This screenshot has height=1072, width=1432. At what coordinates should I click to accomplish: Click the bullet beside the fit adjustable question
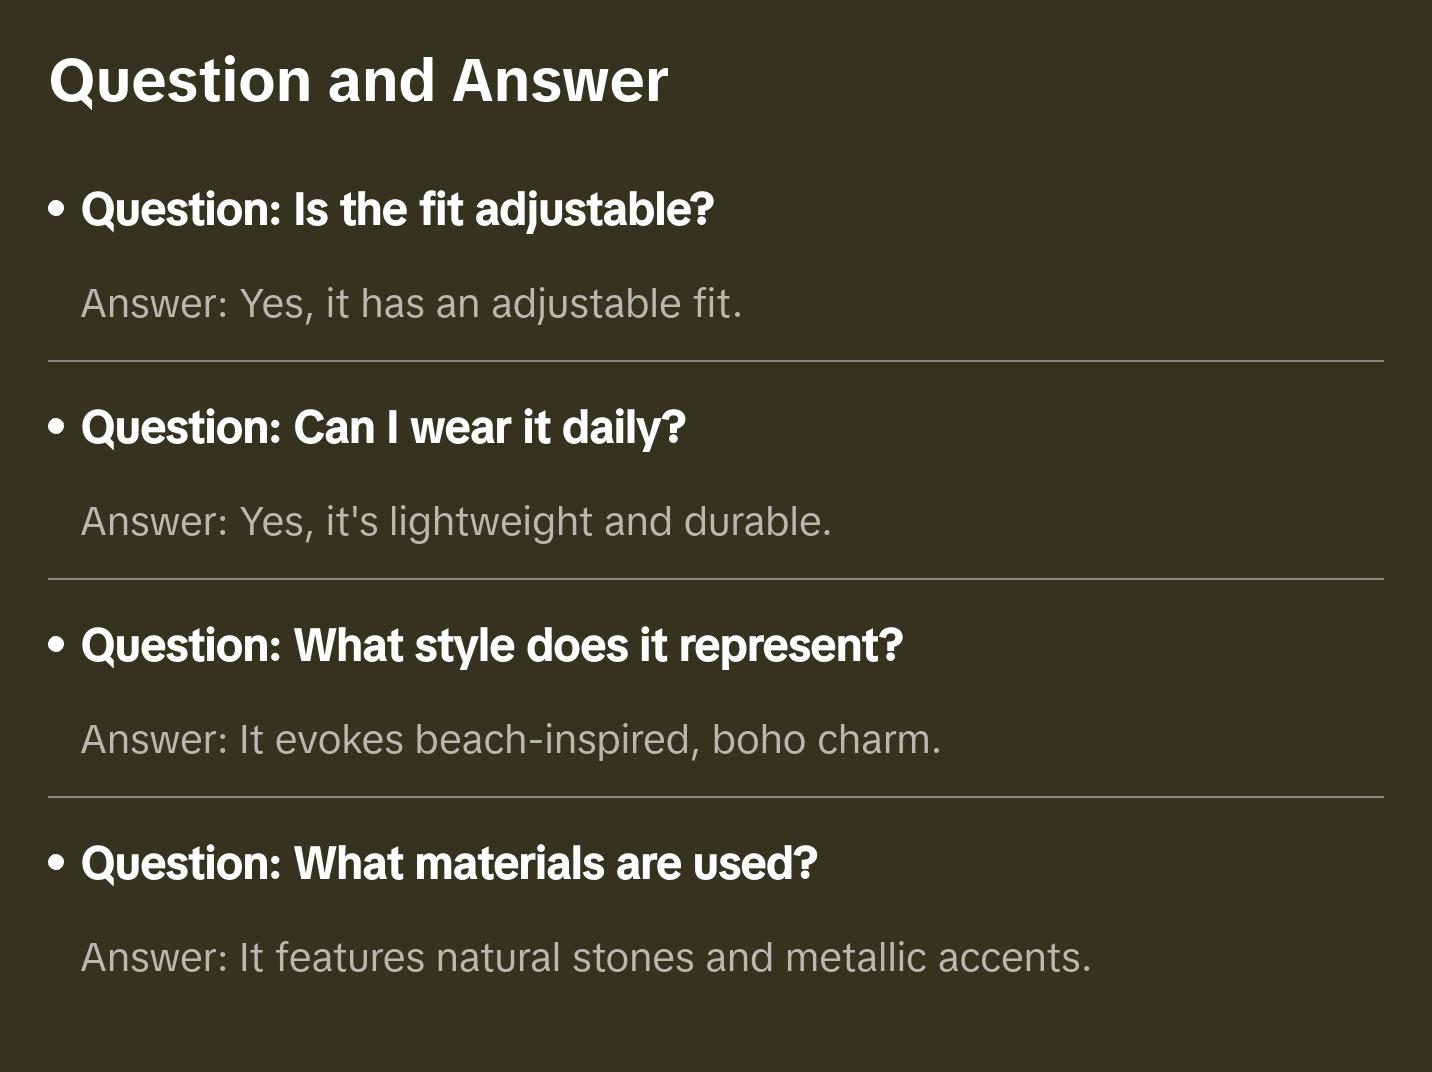coord(57,210)
